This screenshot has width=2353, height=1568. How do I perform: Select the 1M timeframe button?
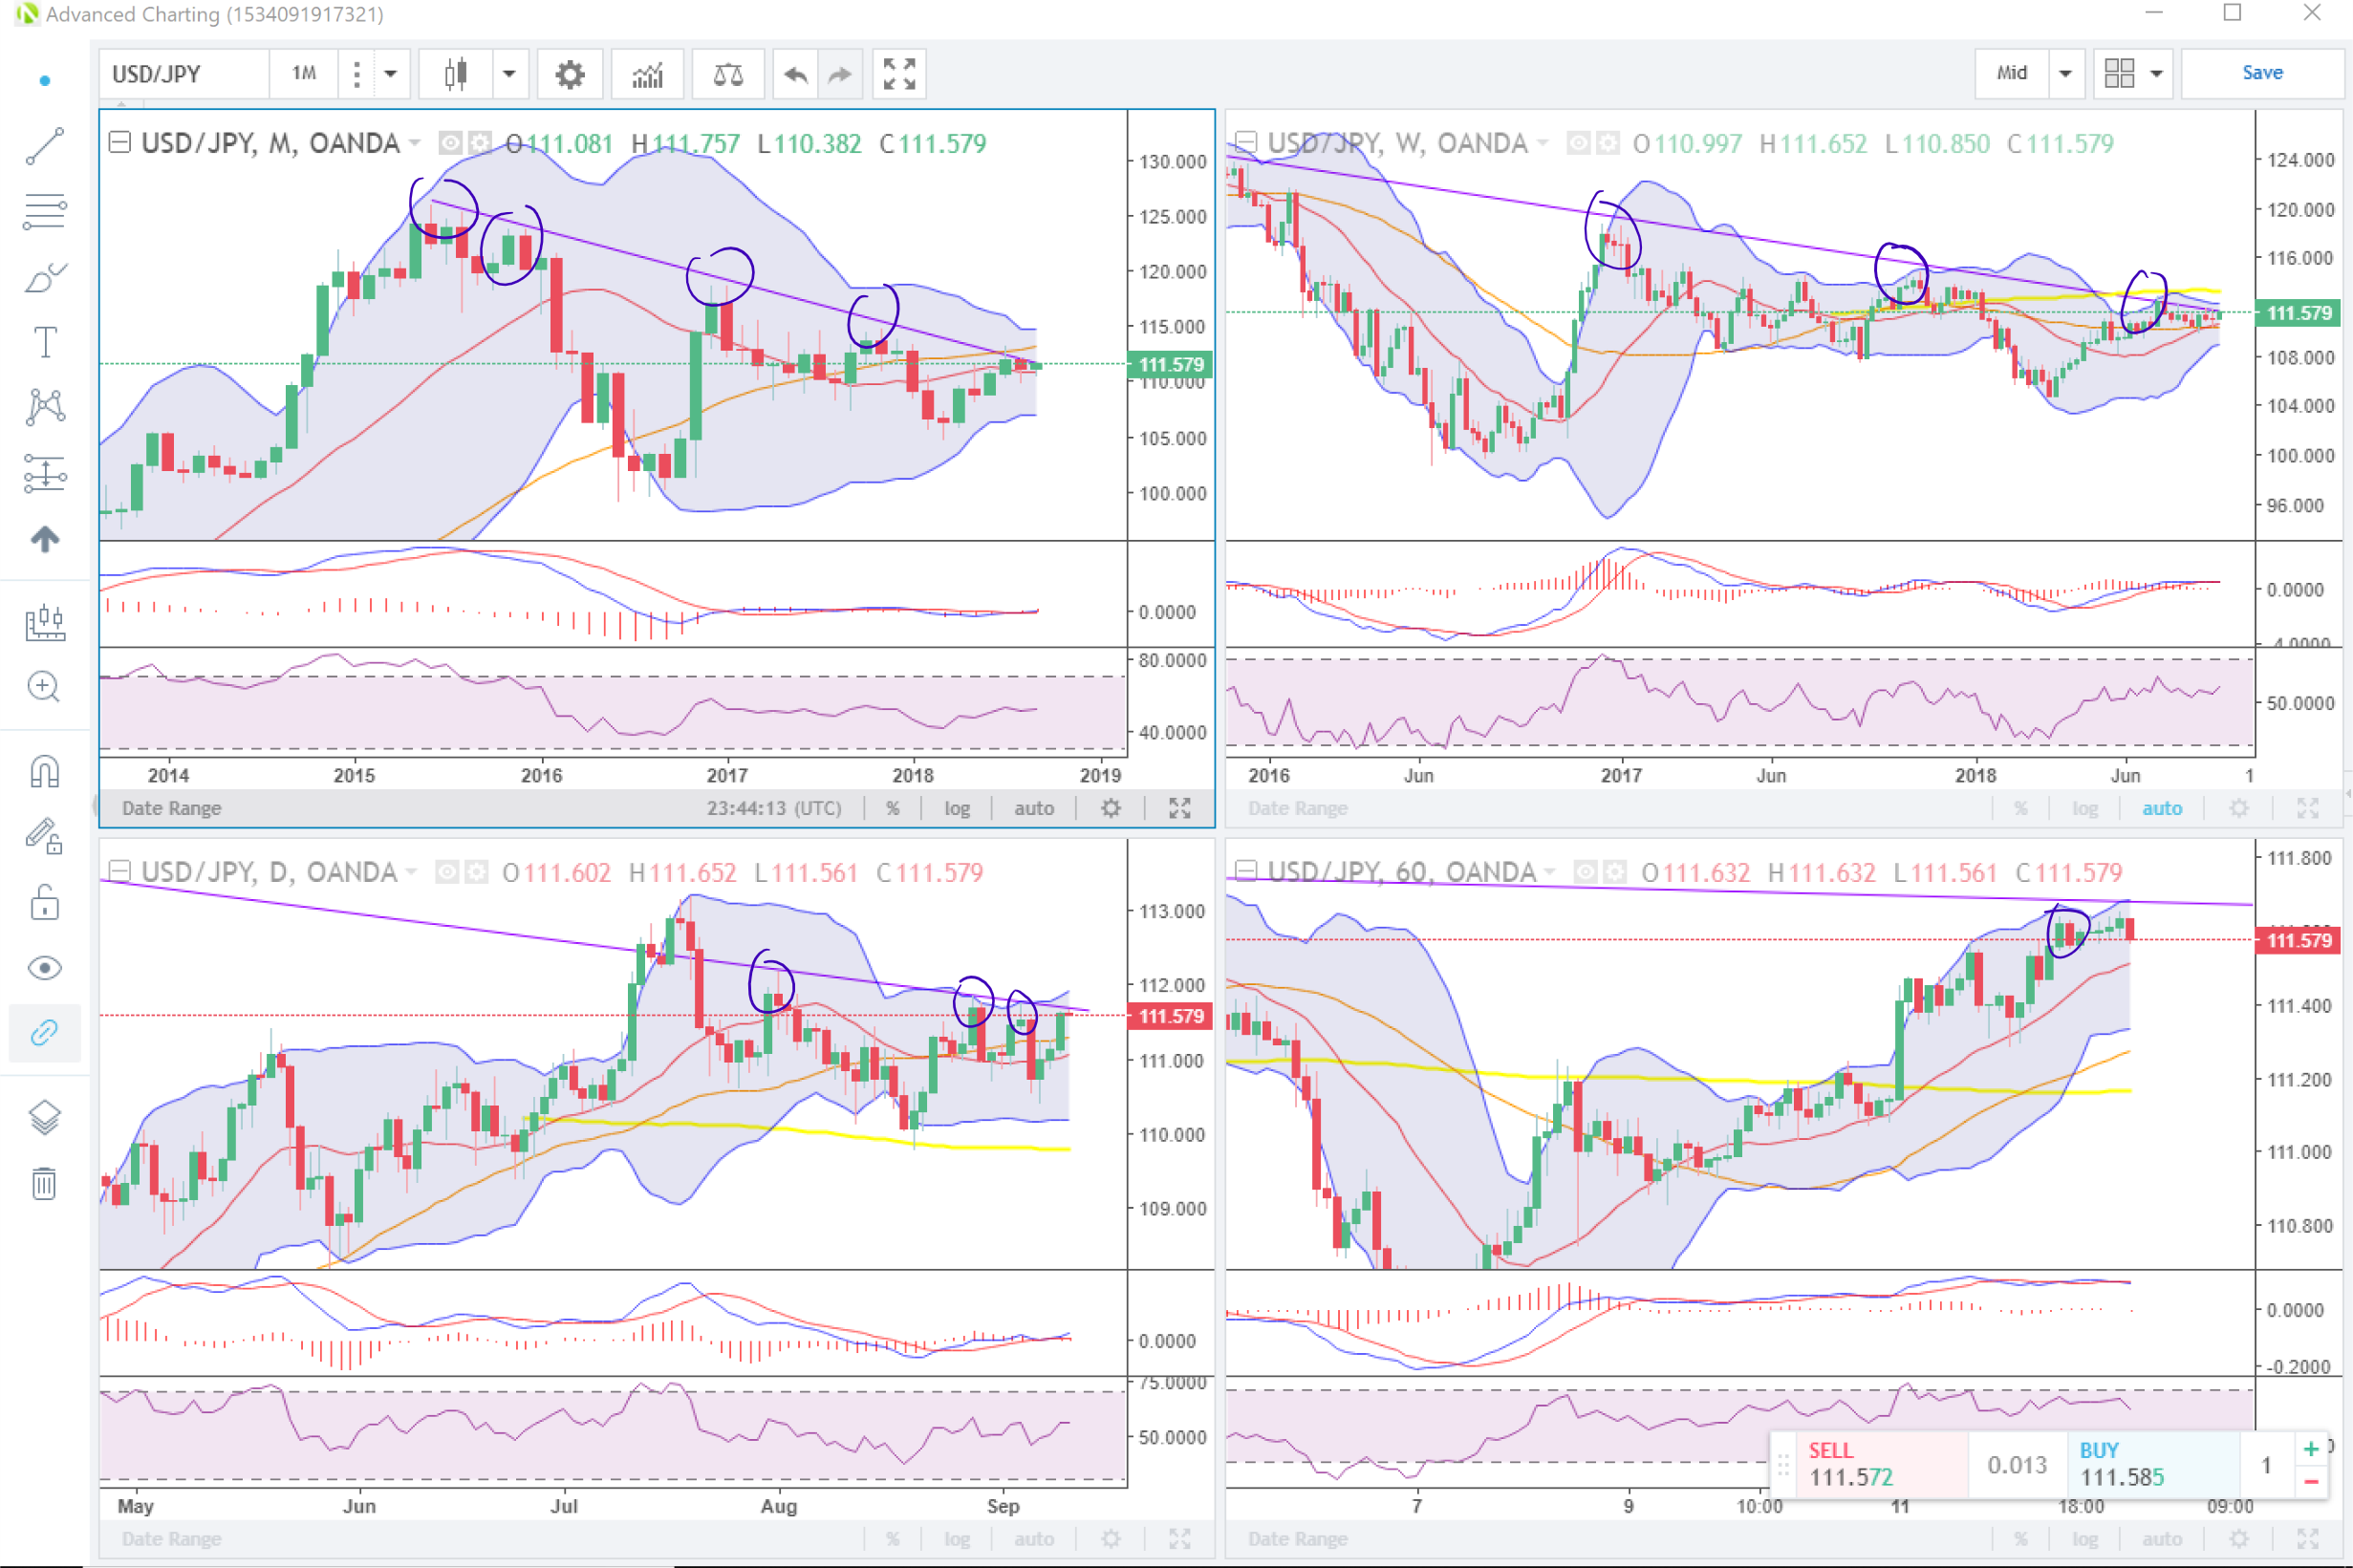point(304,74)
